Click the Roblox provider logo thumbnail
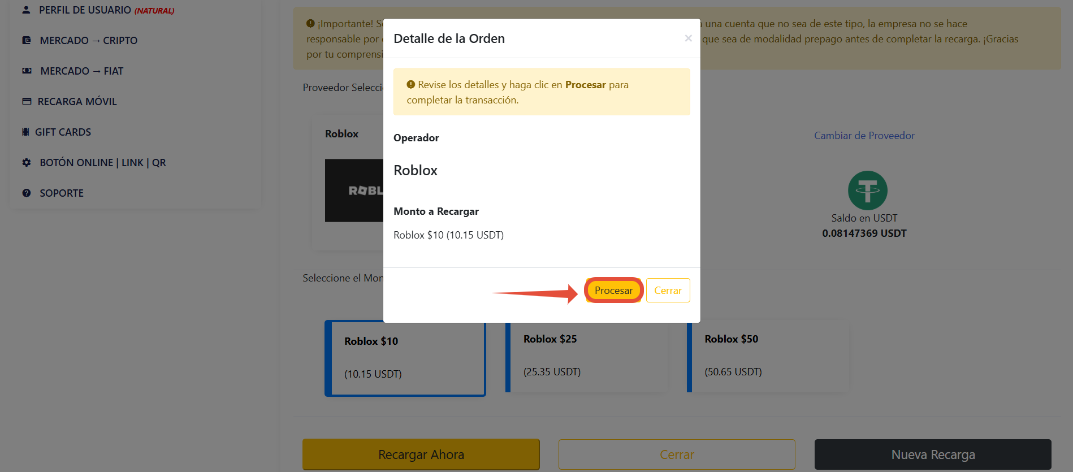Viewport: 1073px width, 472px height. pos(354,190)
